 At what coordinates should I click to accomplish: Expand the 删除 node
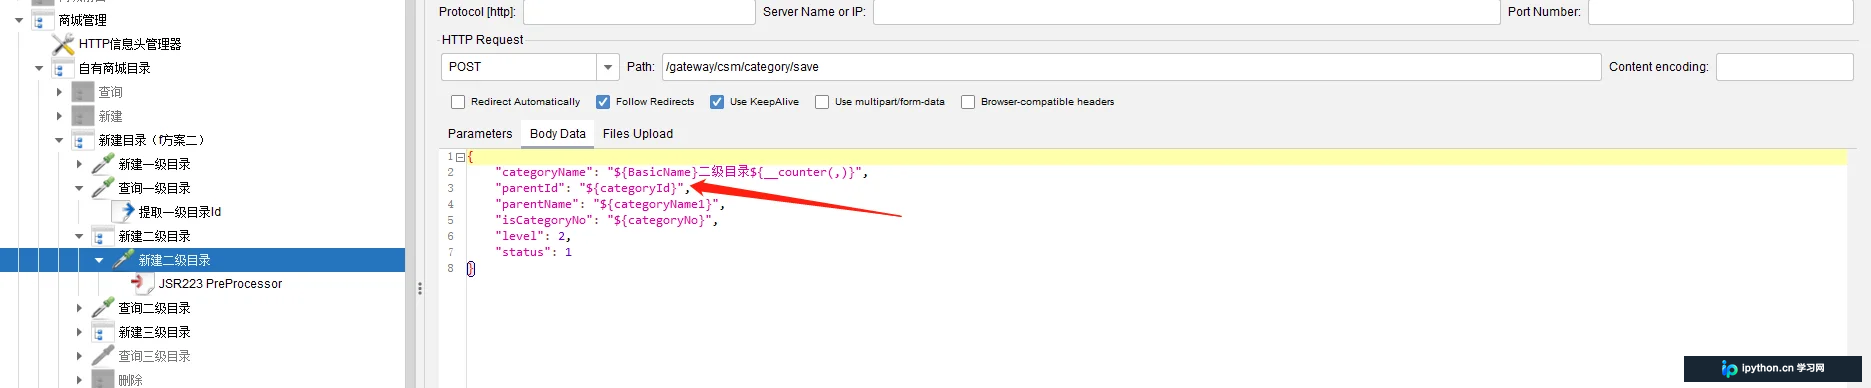[79, 380]
